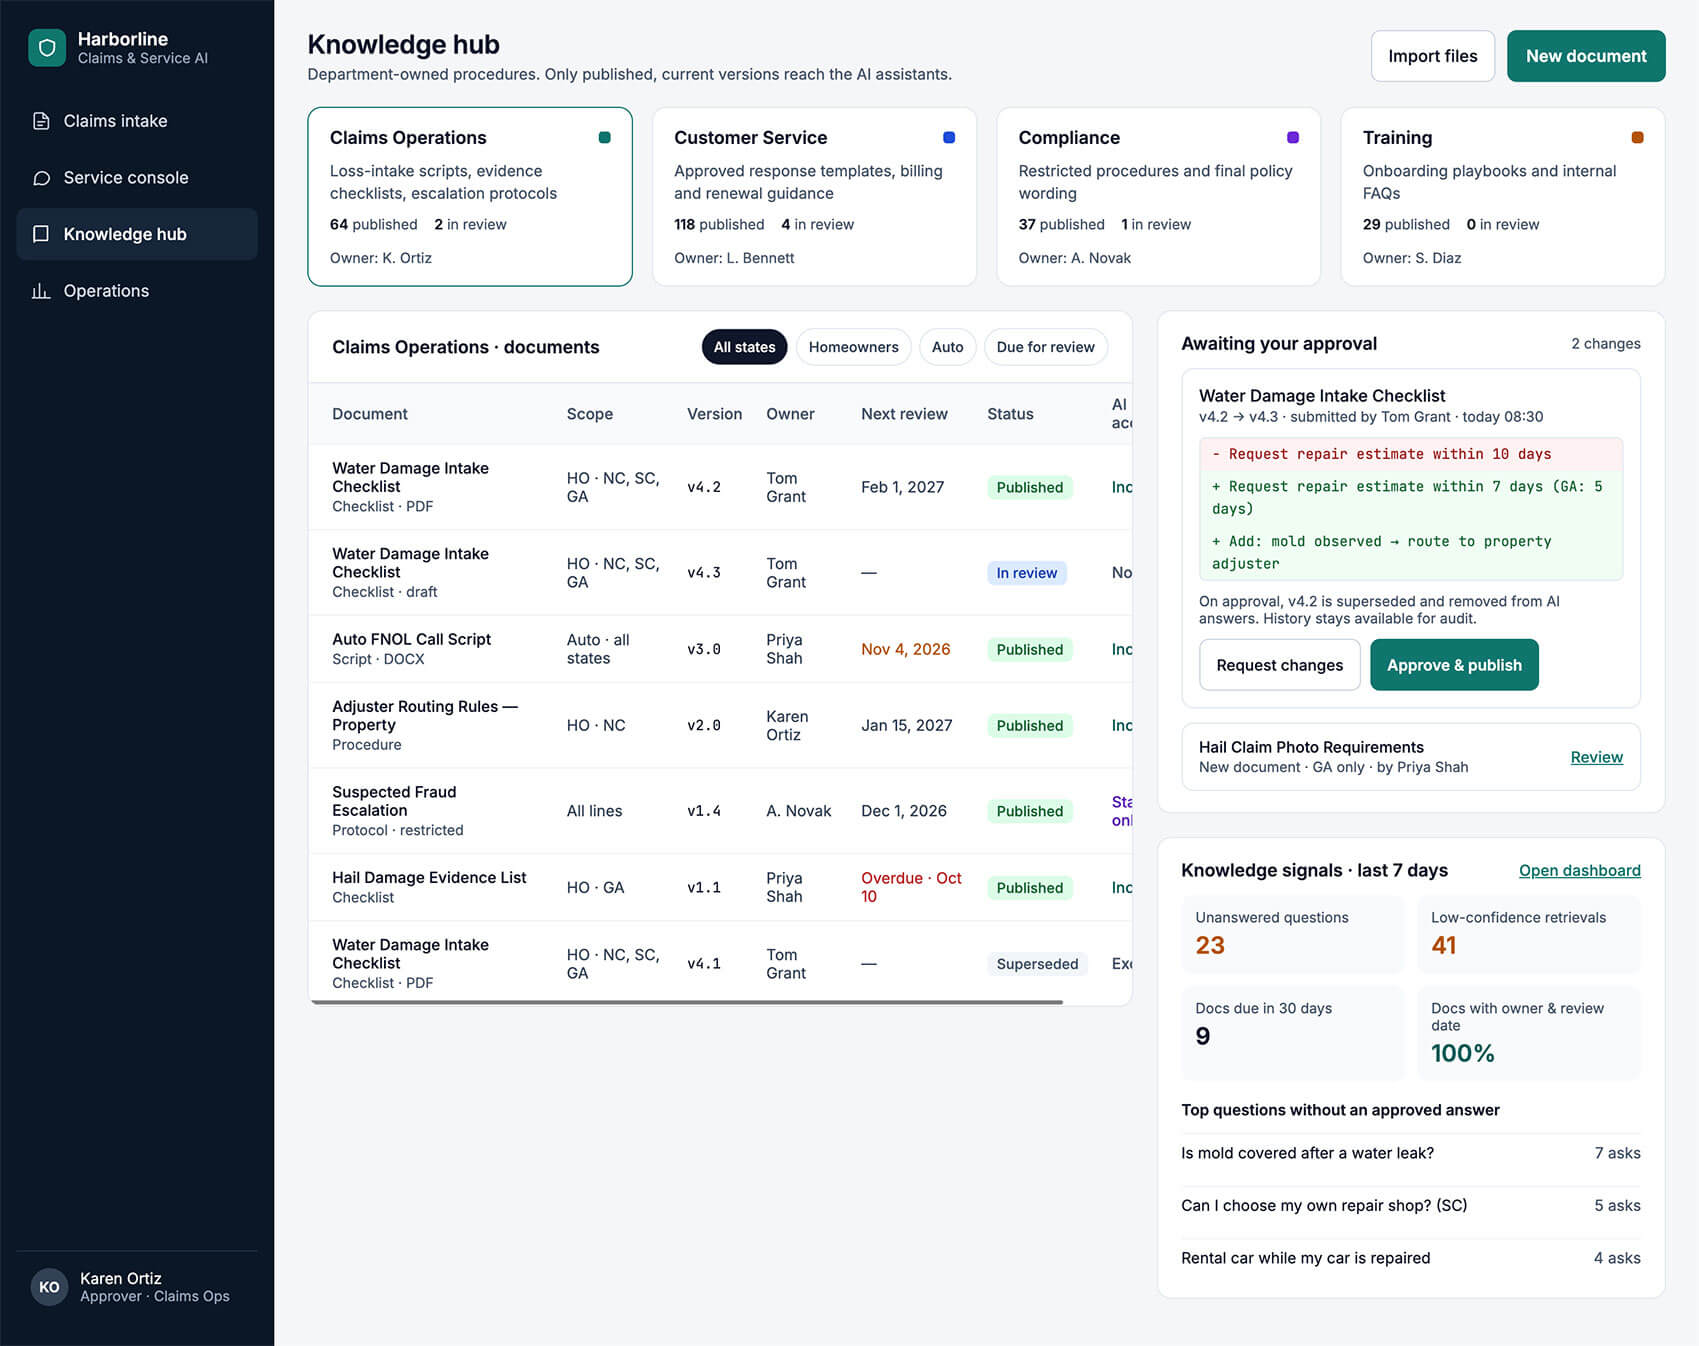Click 'Rental car while my car is repaired'
Viewport: 1699px width, 1346px height.
pos(1305,1258)
